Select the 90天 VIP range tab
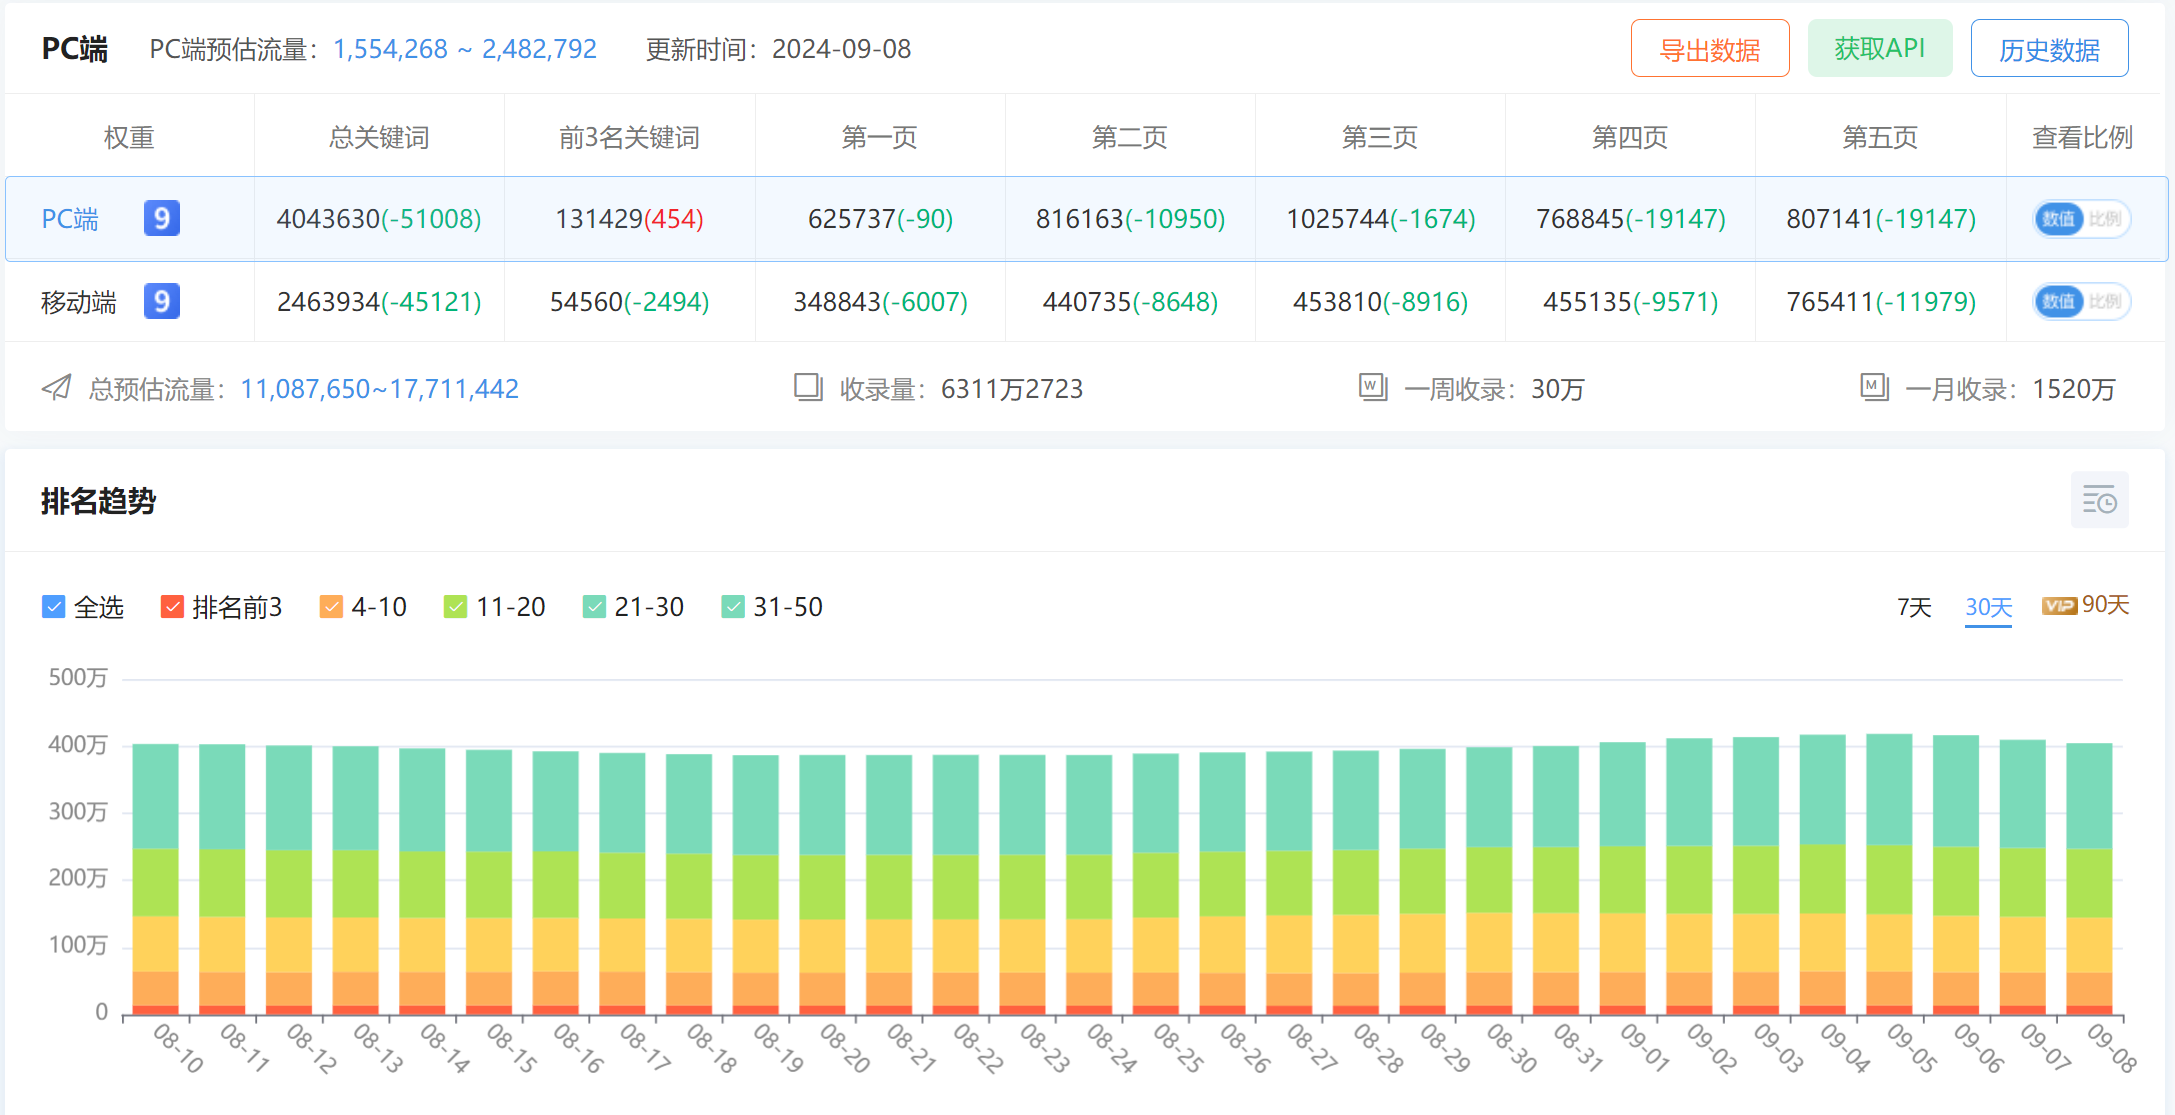 click(x=2086, y=605)
